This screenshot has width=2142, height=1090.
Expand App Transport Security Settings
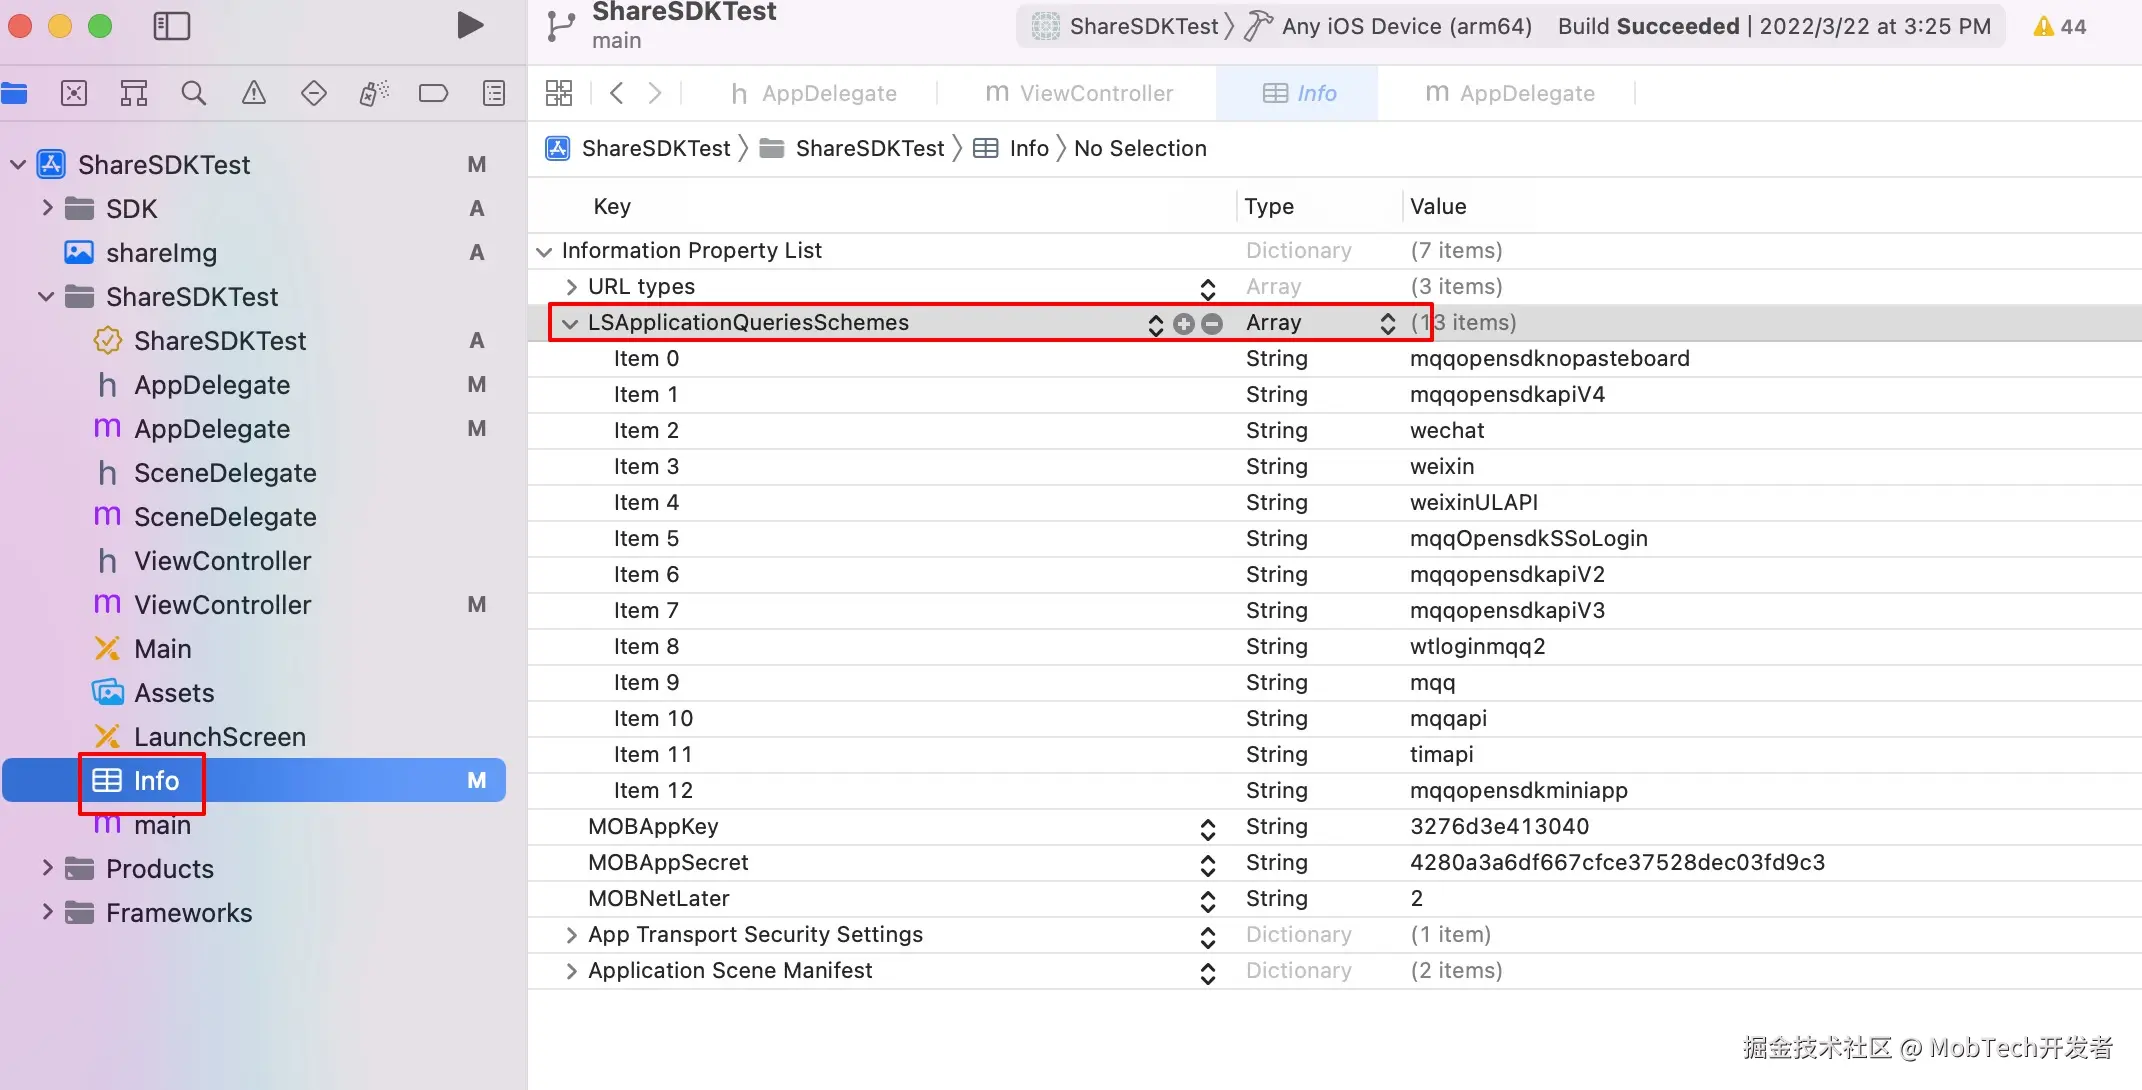pyautogui.click(x=571, y=935)
